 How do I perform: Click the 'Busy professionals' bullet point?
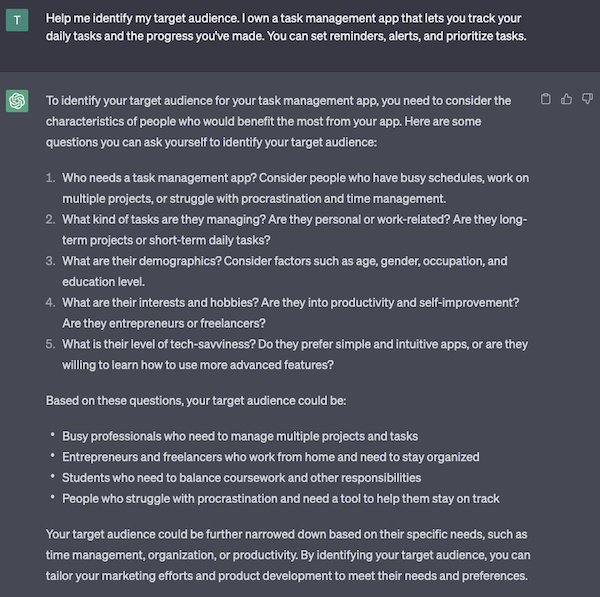240,436
